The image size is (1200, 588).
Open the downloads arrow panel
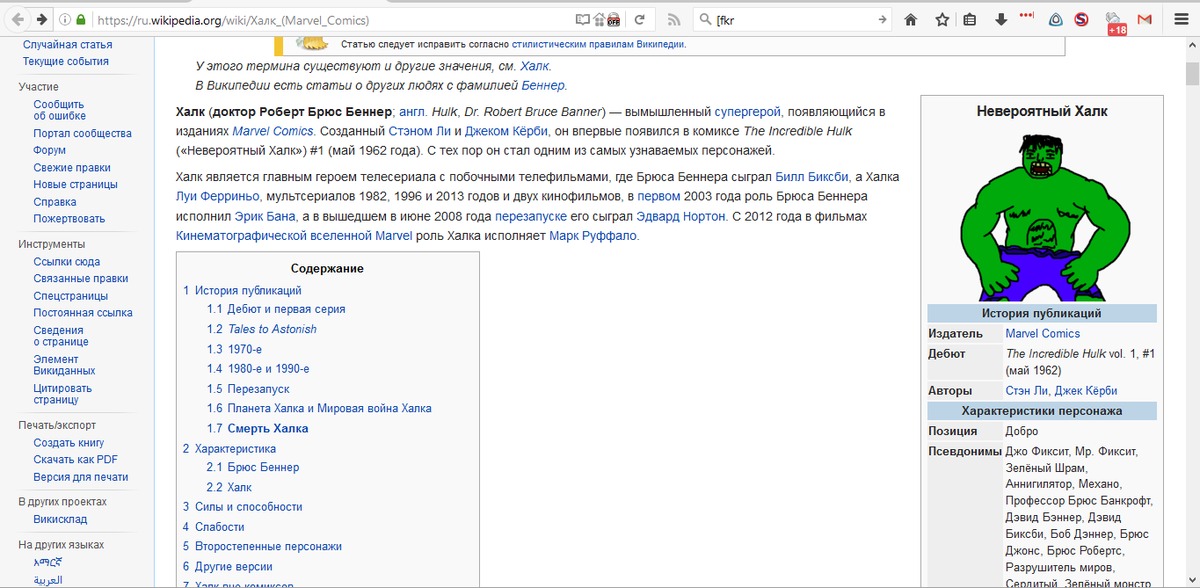tap(1000, 19)
